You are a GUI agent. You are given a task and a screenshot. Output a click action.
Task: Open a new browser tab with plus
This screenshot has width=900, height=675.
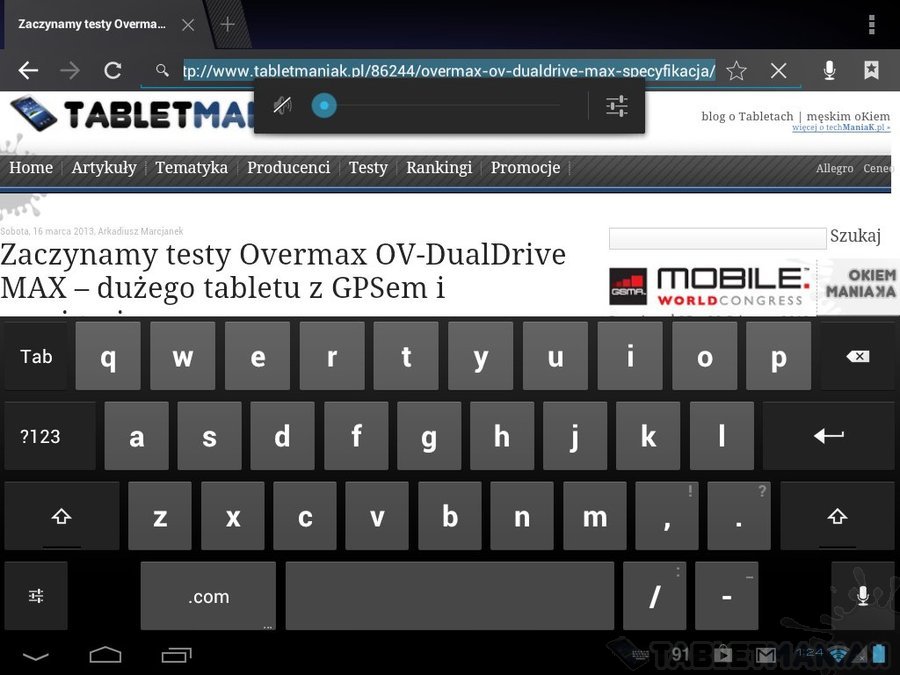[x=227, y=24]
